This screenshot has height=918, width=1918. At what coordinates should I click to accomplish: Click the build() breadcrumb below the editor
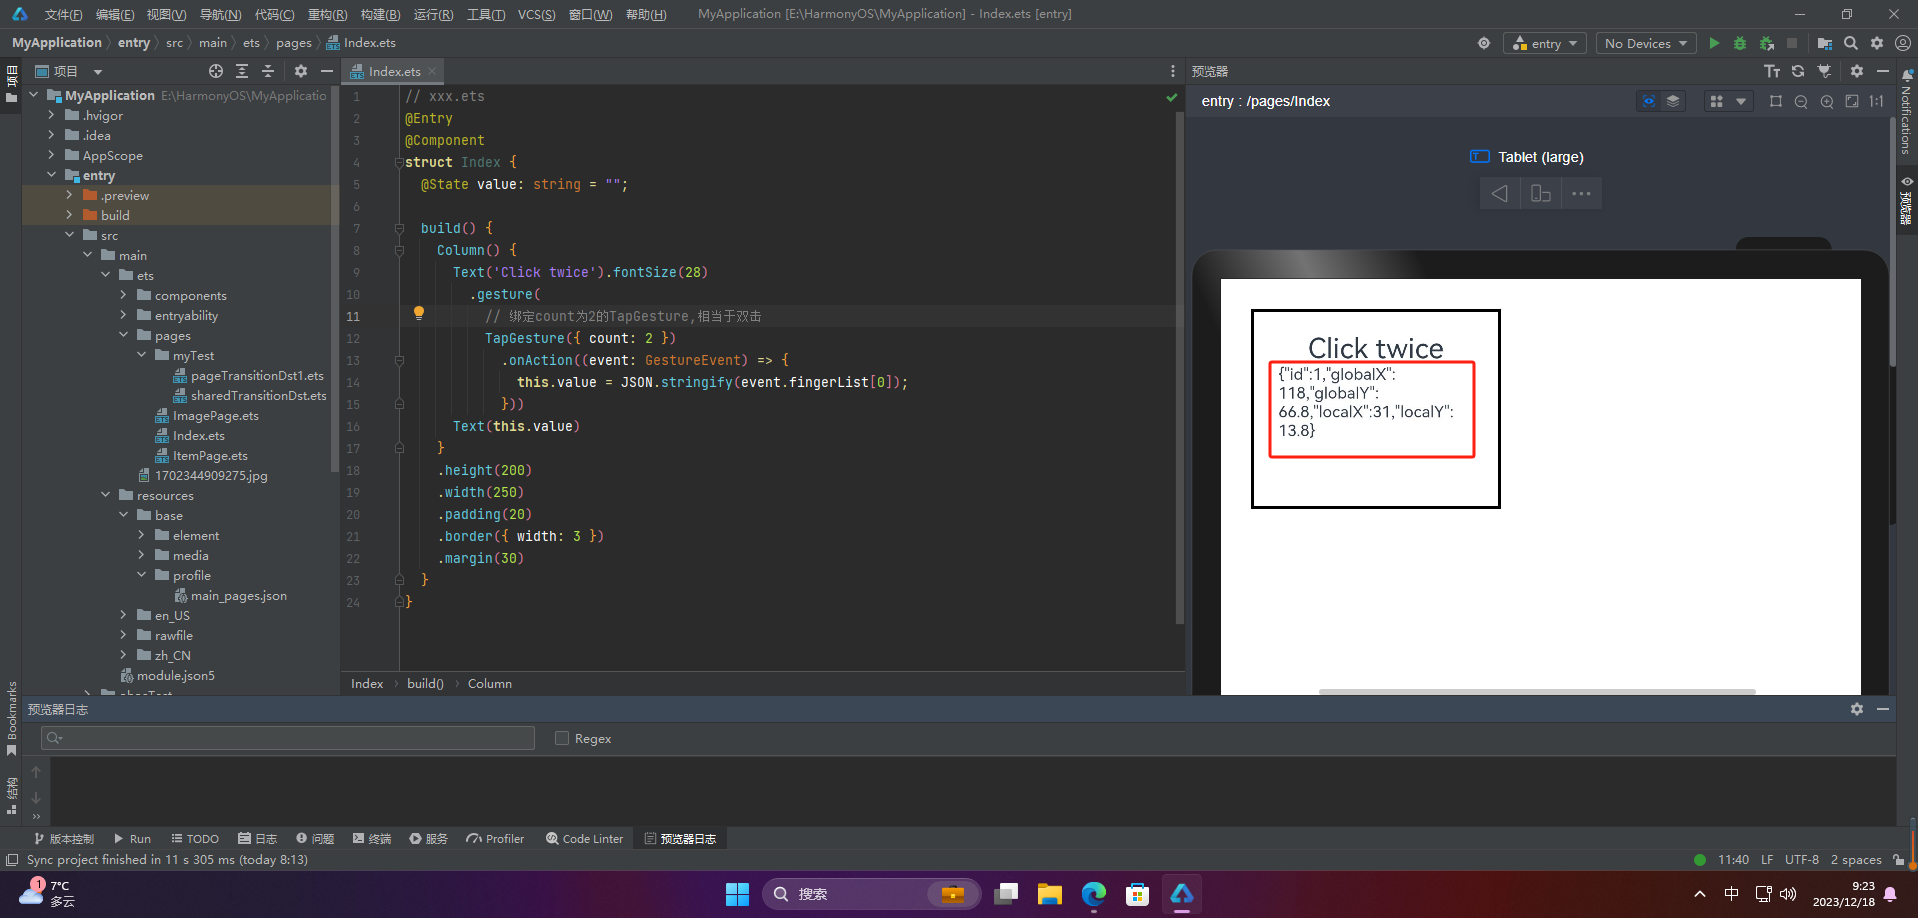425,683
